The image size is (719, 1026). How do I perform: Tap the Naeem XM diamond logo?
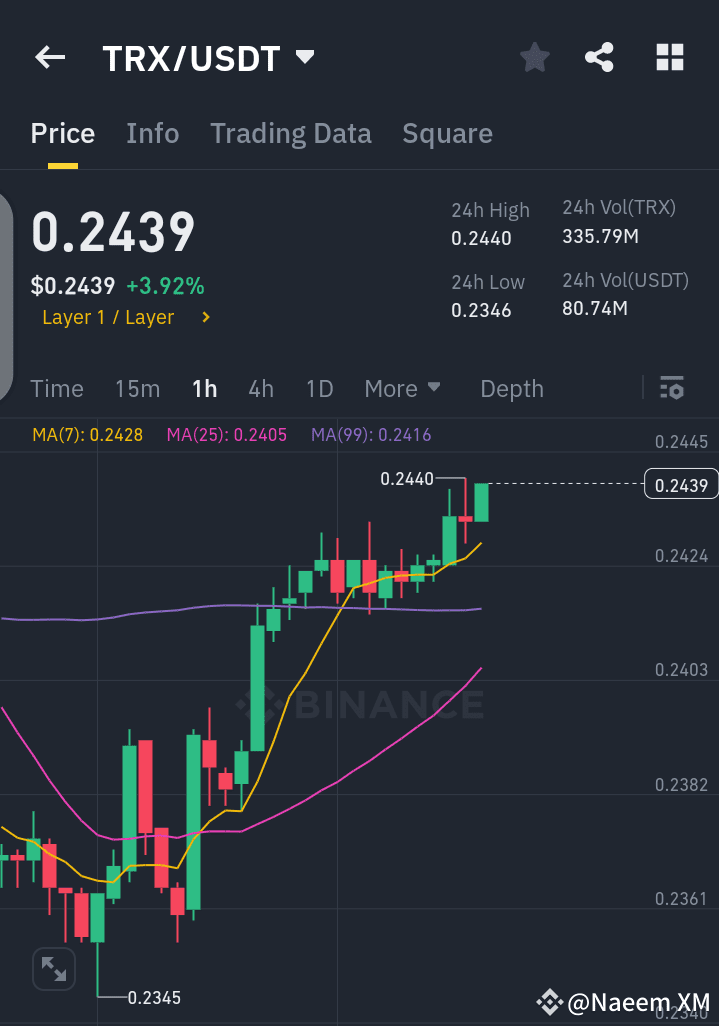pyautogui.click(x=551, y=1000)
